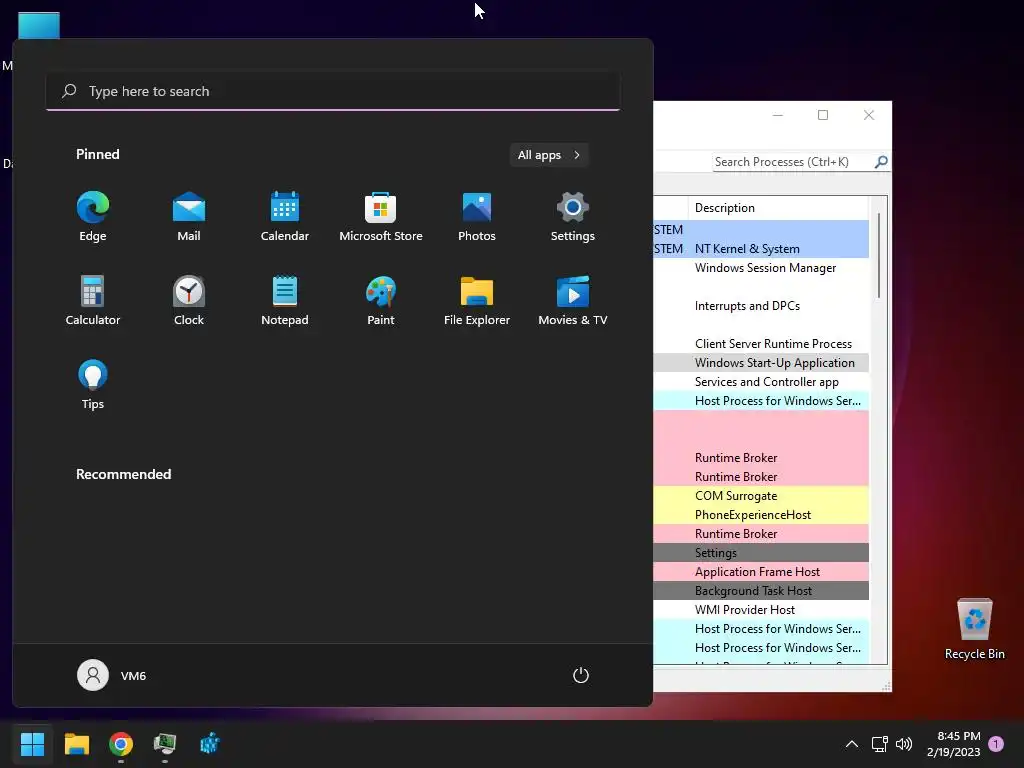
Task: Select the Background Task Host row
Action: click(x=761, y=590)
